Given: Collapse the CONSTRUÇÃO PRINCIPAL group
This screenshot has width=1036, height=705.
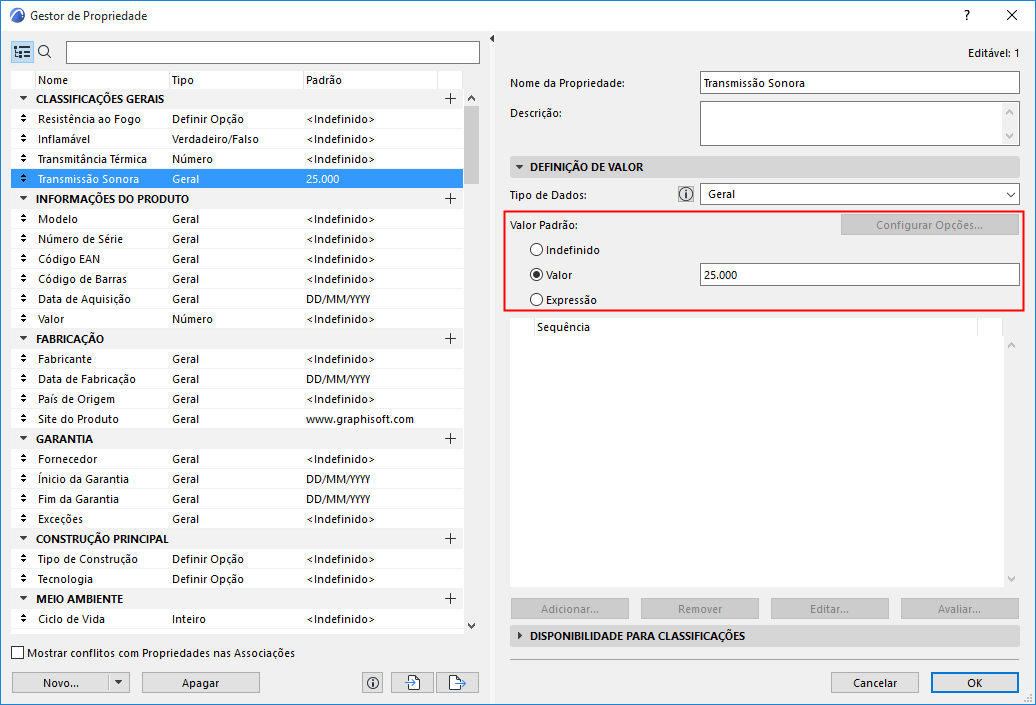Looking at the screenshot, I should 24,538.
